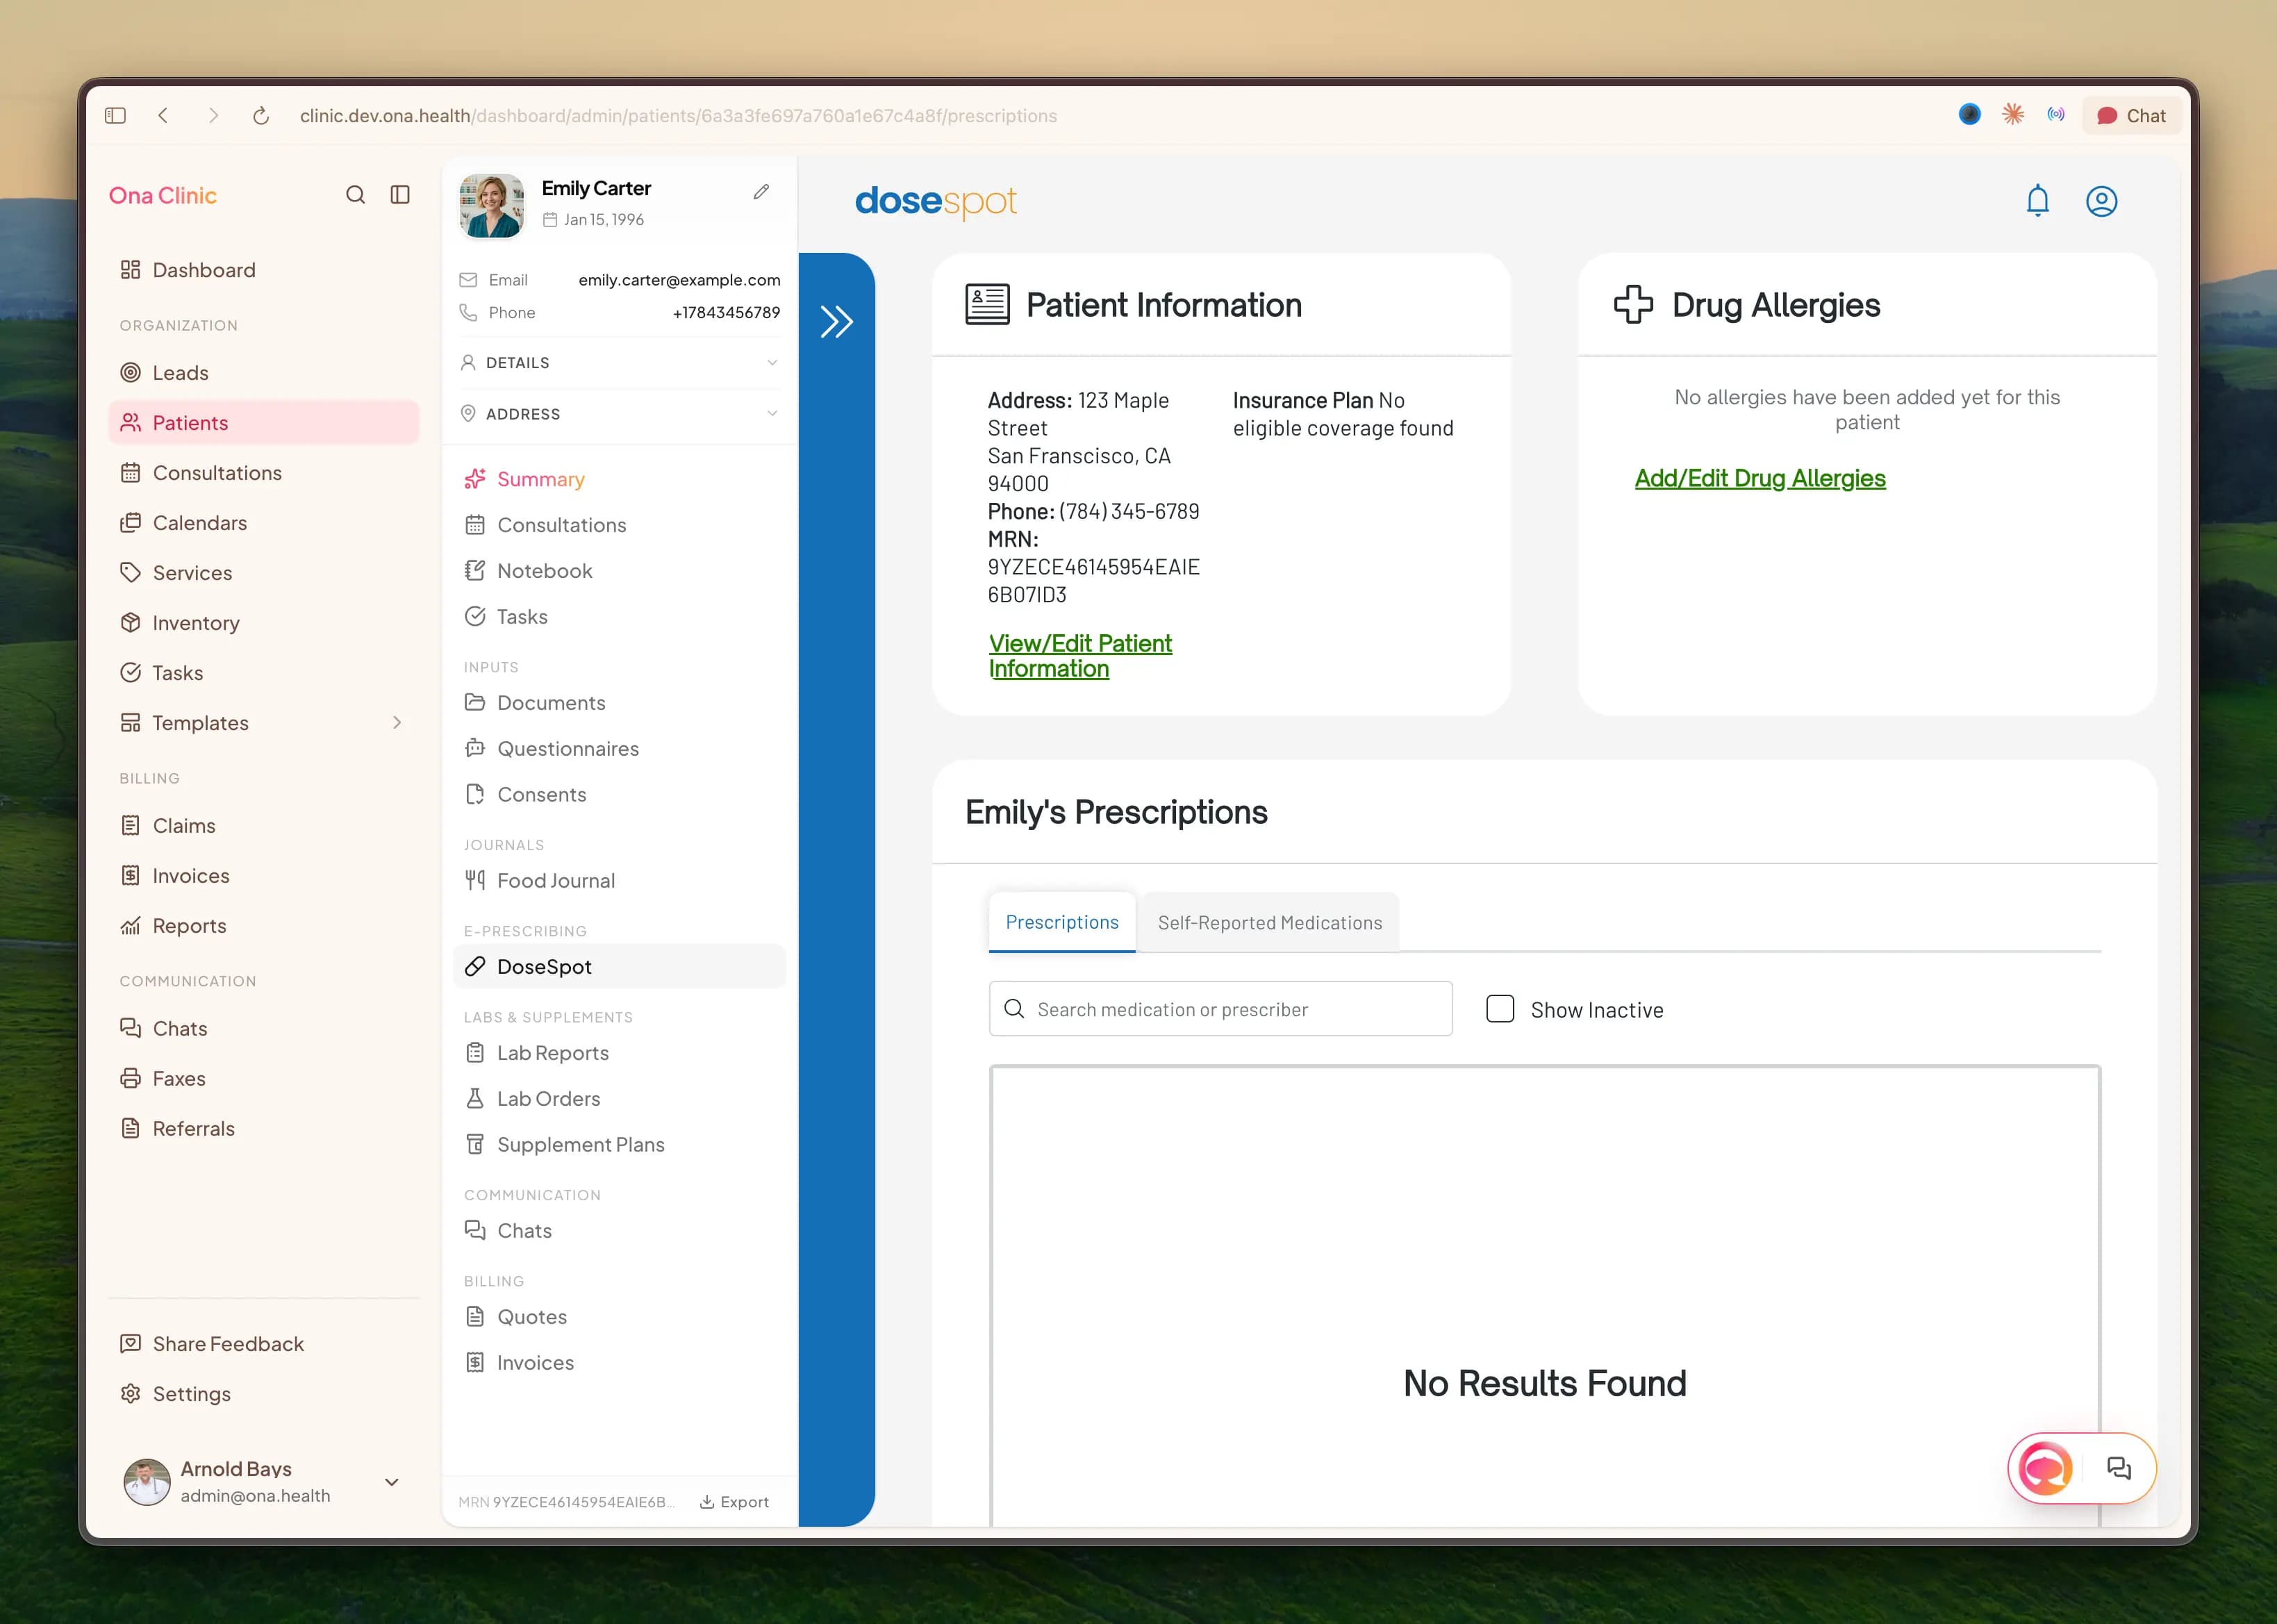Viewport: 2277px width, 1624px height.
Task: Click the email emily.carter@example.com
Action: pos(679,280)
